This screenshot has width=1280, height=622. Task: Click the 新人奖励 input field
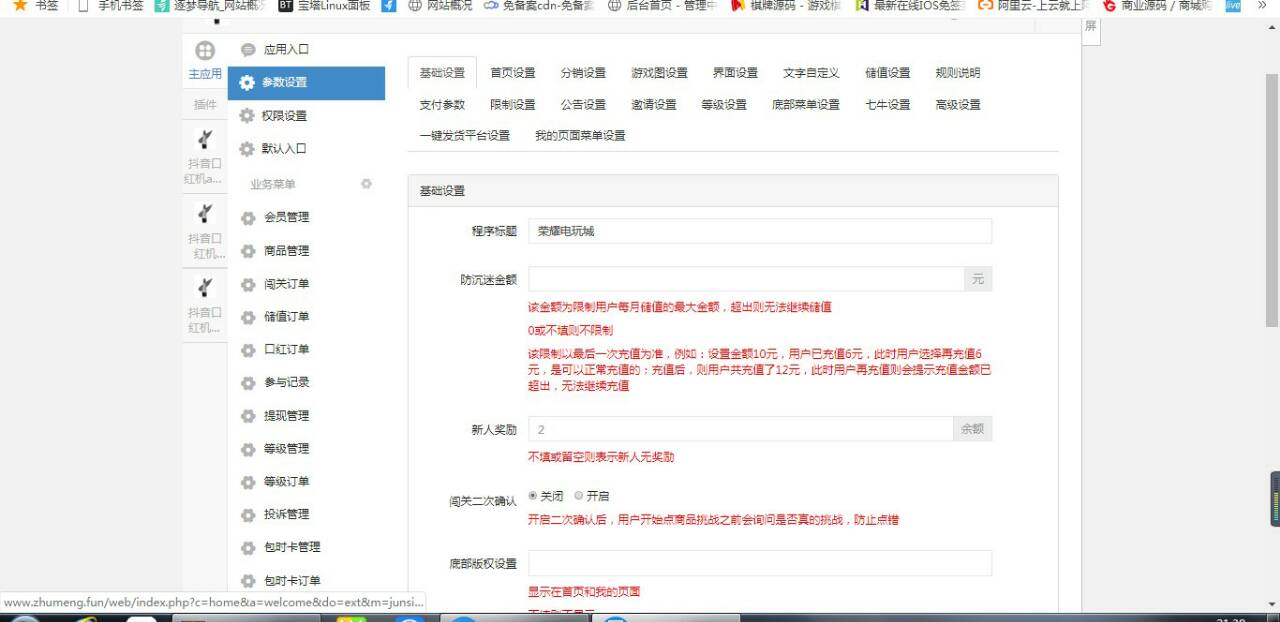(x=741, y=429)
